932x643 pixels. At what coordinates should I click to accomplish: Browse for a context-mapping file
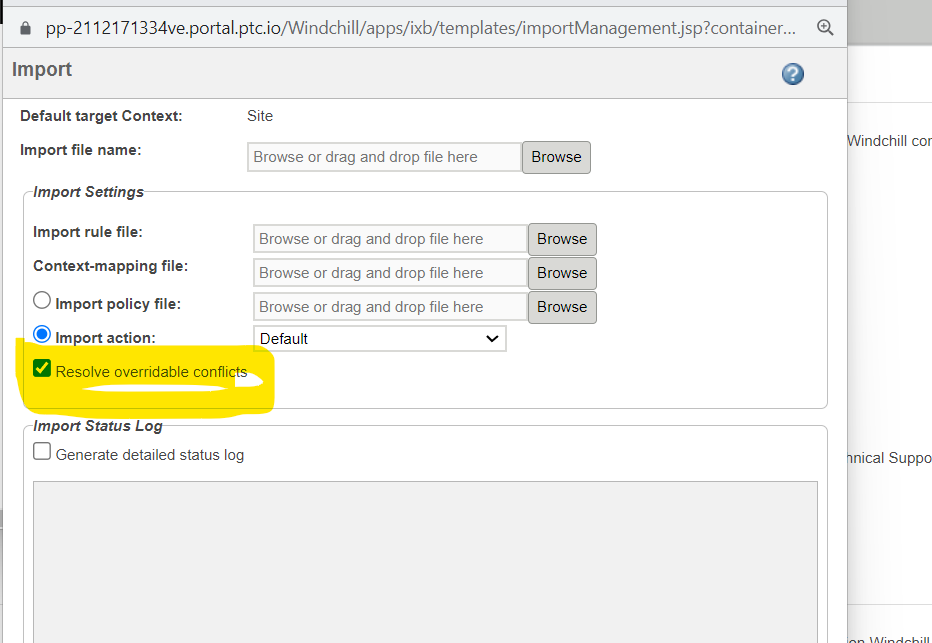pos(562,273)
